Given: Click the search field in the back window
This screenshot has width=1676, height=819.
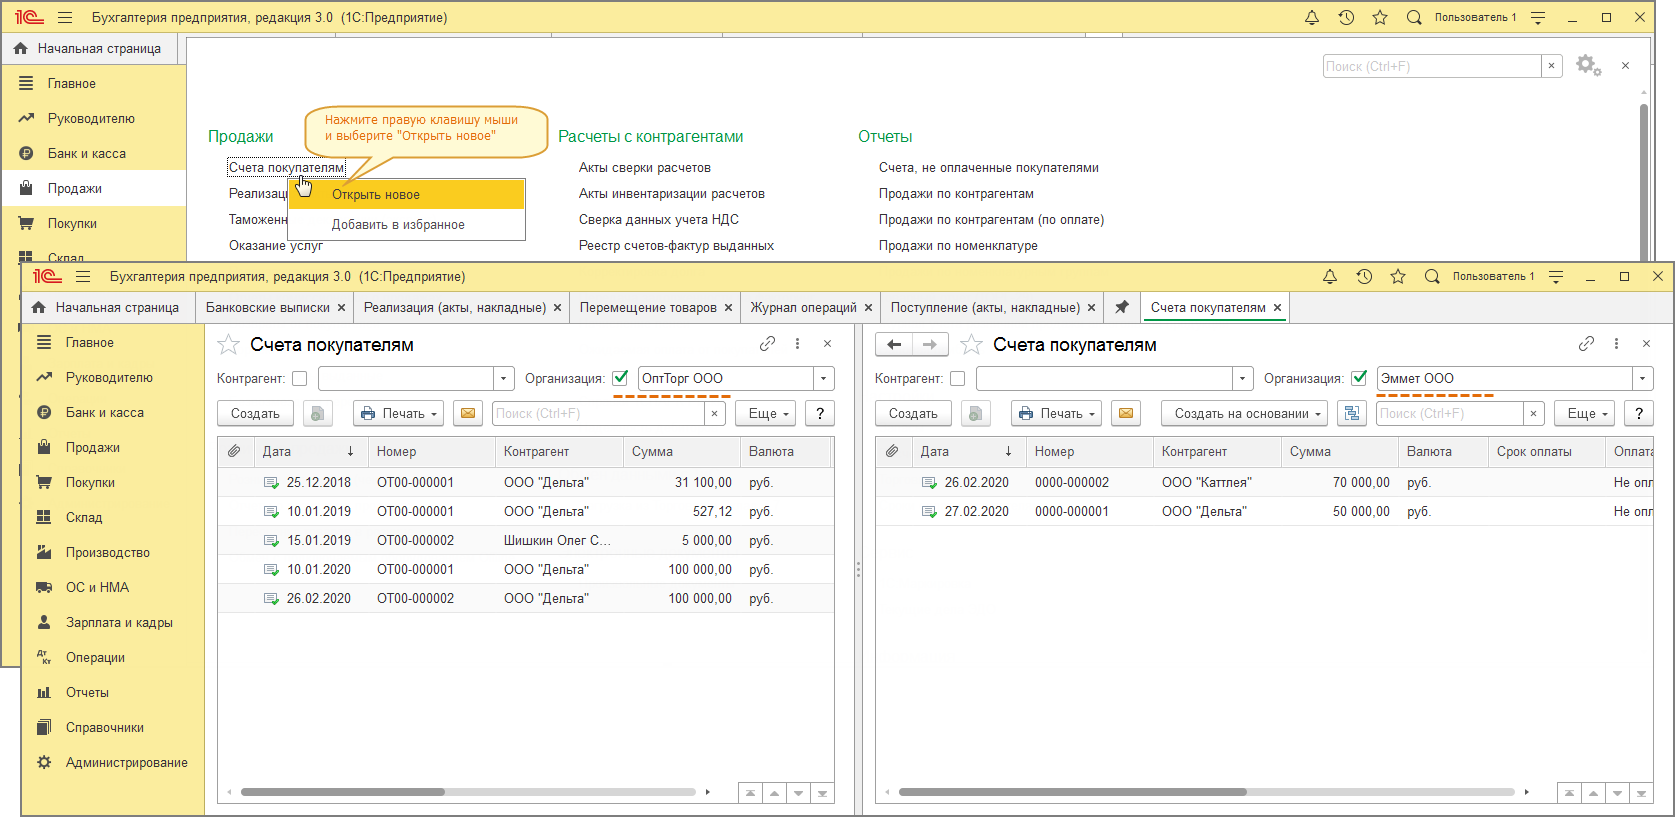Looking at the screenshot, I should point(1432,66).
